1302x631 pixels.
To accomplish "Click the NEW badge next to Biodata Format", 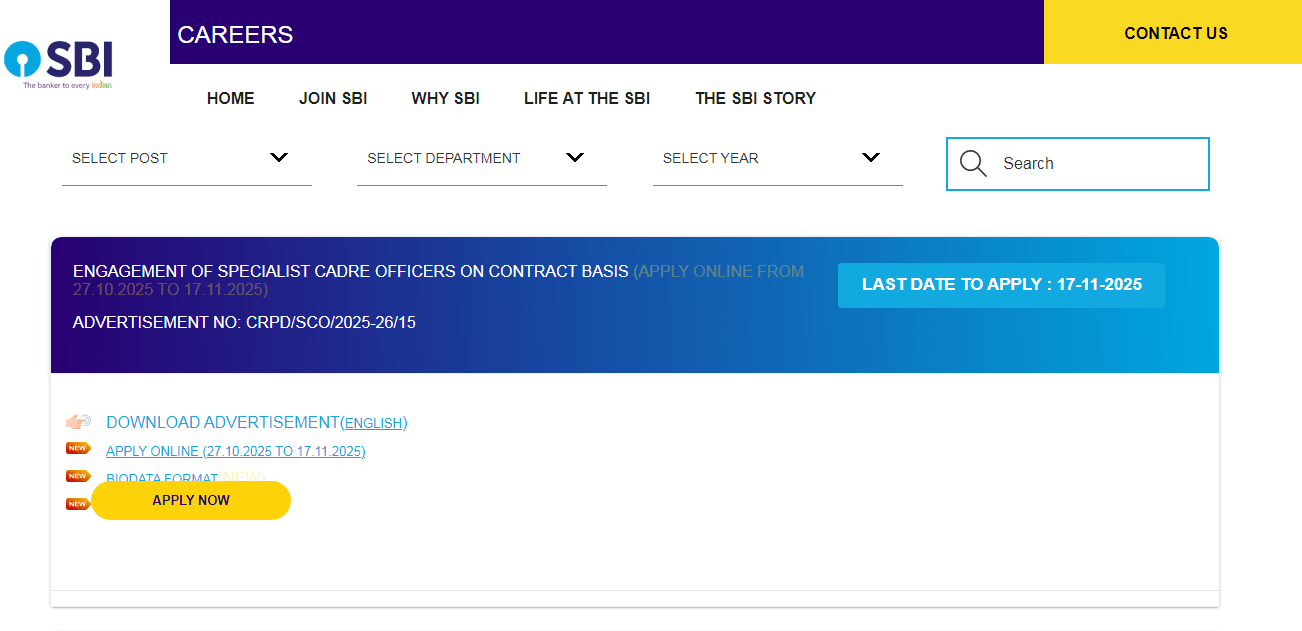I will pyautogui.click(x=77, y=476).
